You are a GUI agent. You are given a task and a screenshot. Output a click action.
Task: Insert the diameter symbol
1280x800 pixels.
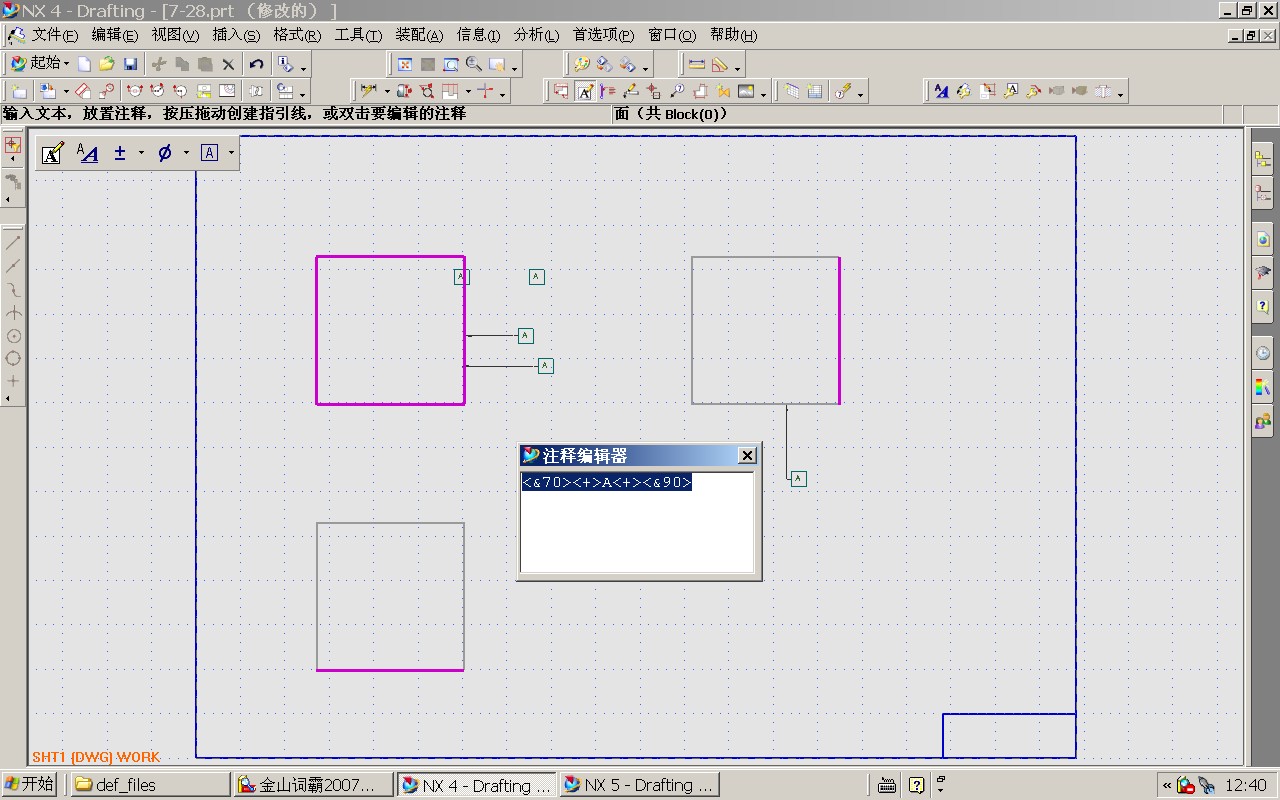click(165, 153)
